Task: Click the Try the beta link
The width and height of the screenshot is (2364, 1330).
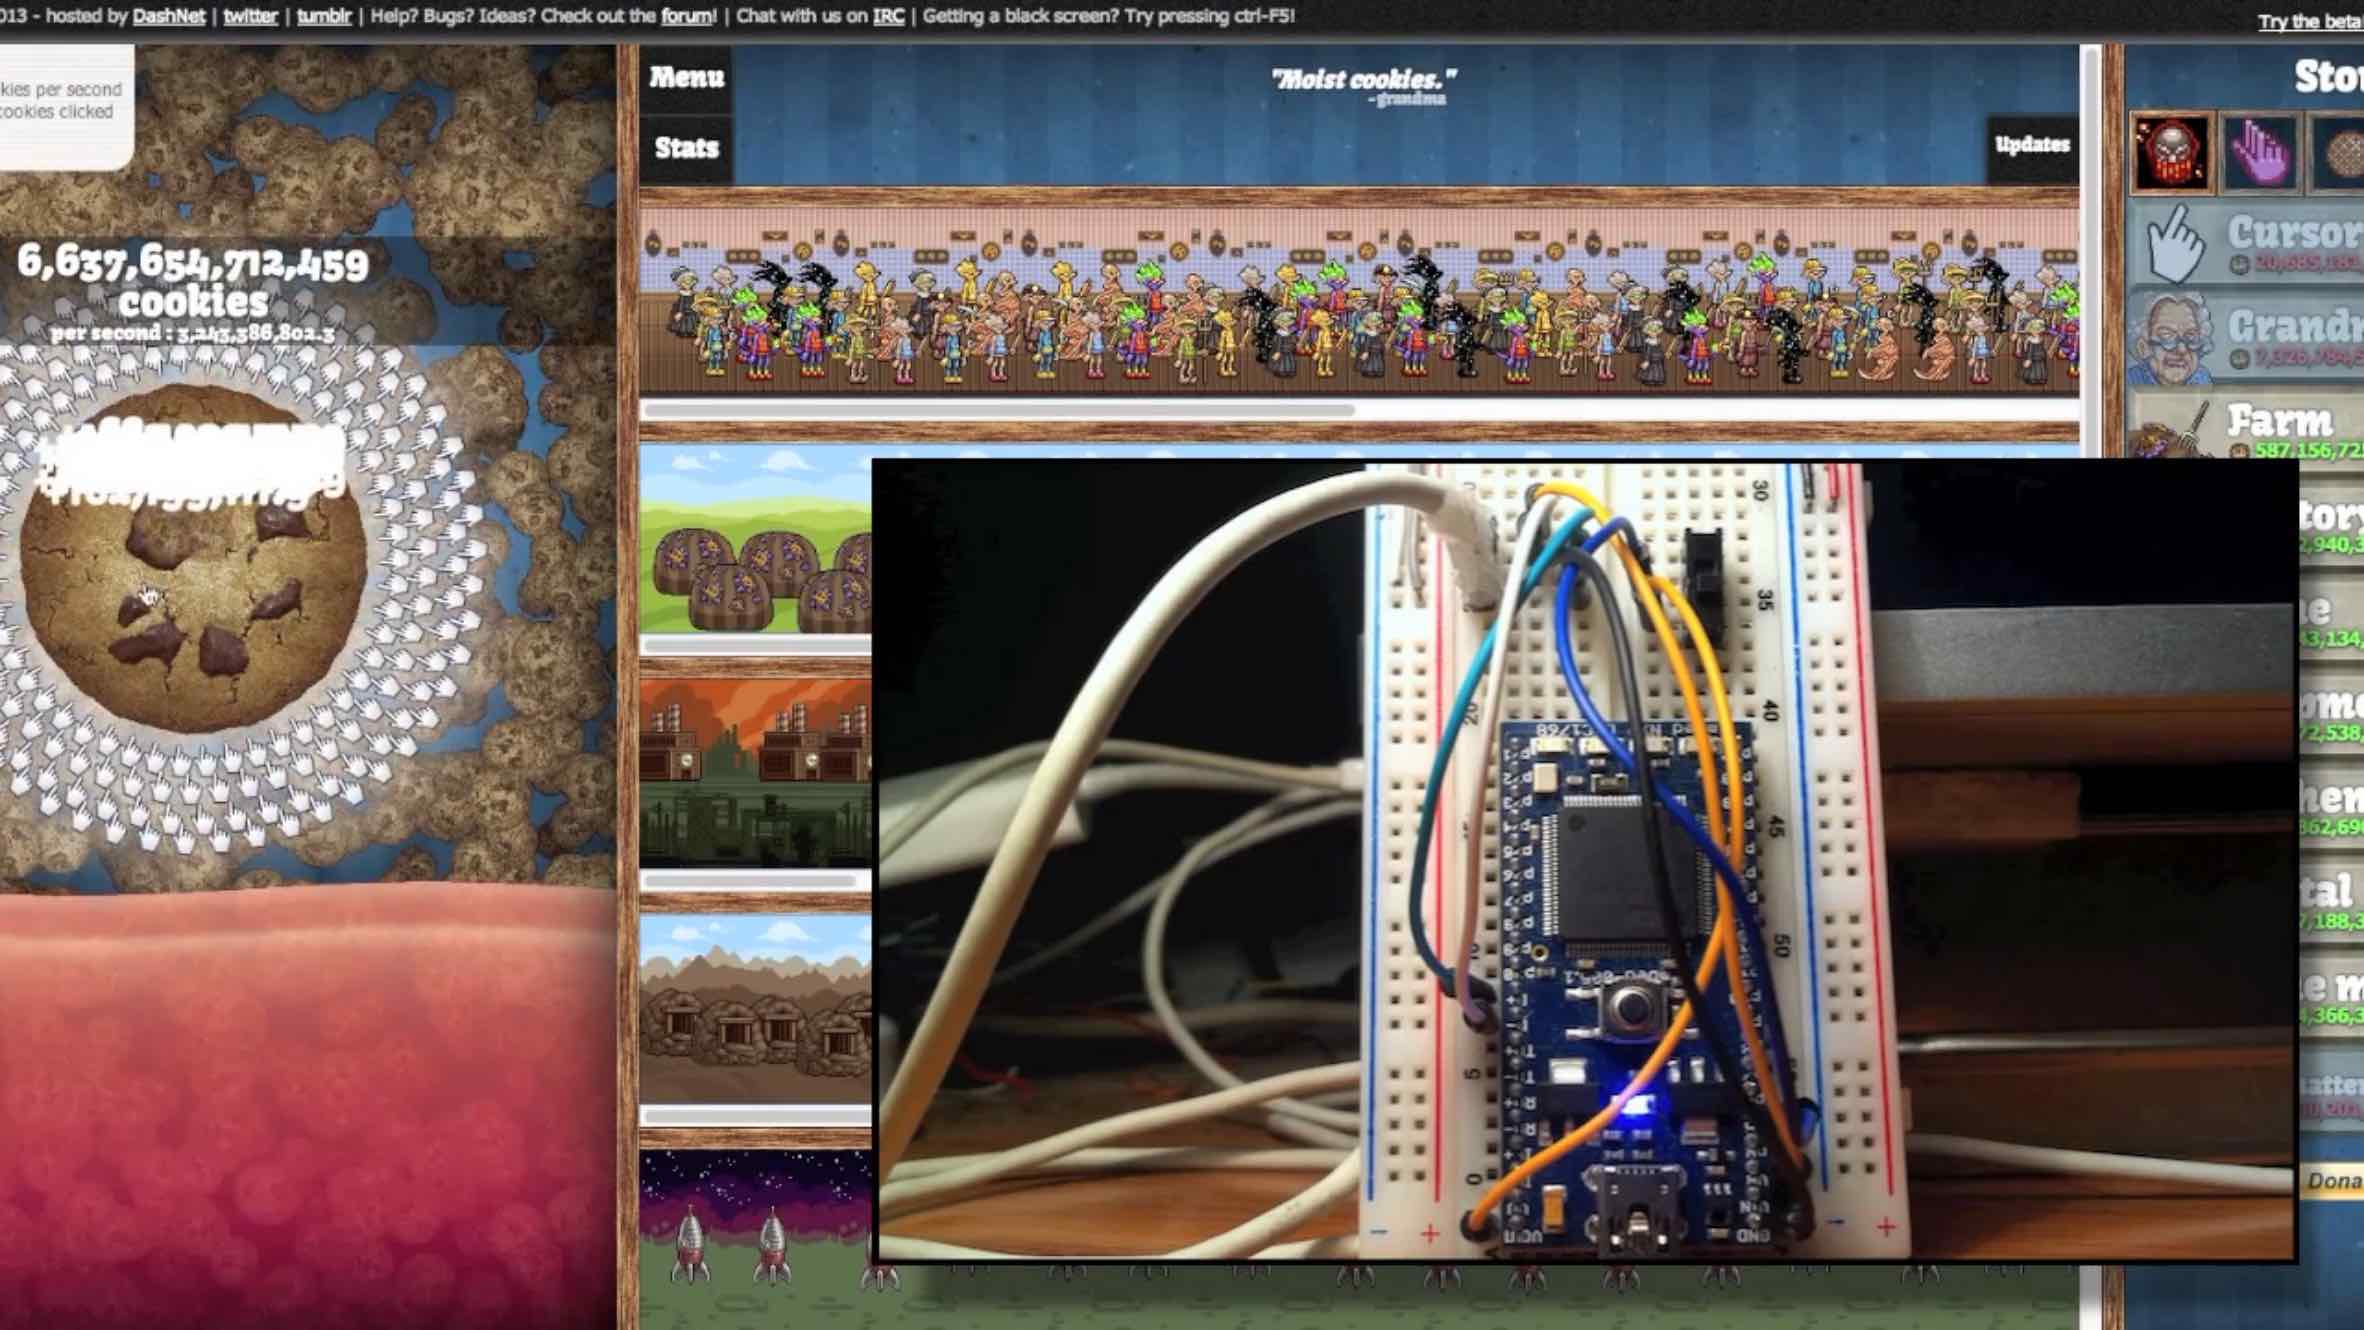Action: (x=2310, y=22)
